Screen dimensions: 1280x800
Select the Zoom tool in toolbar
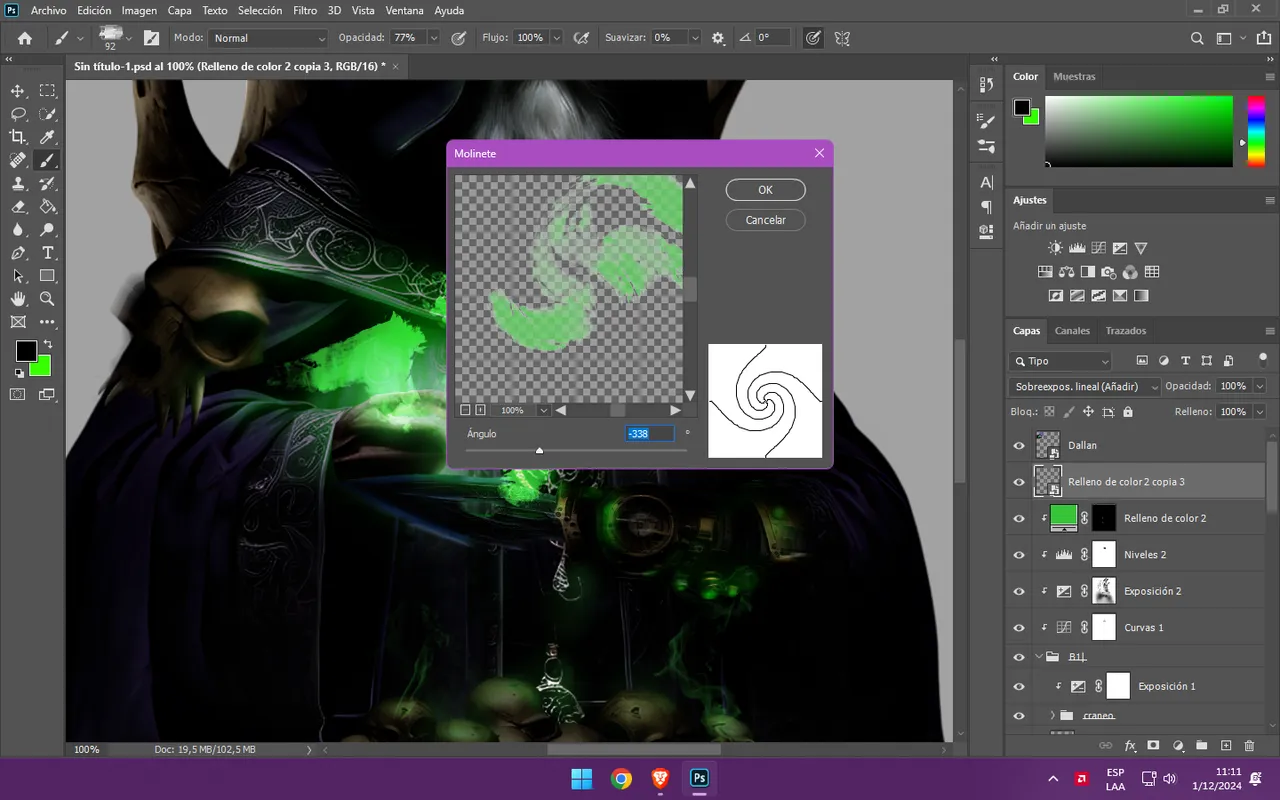click(47, 299)
